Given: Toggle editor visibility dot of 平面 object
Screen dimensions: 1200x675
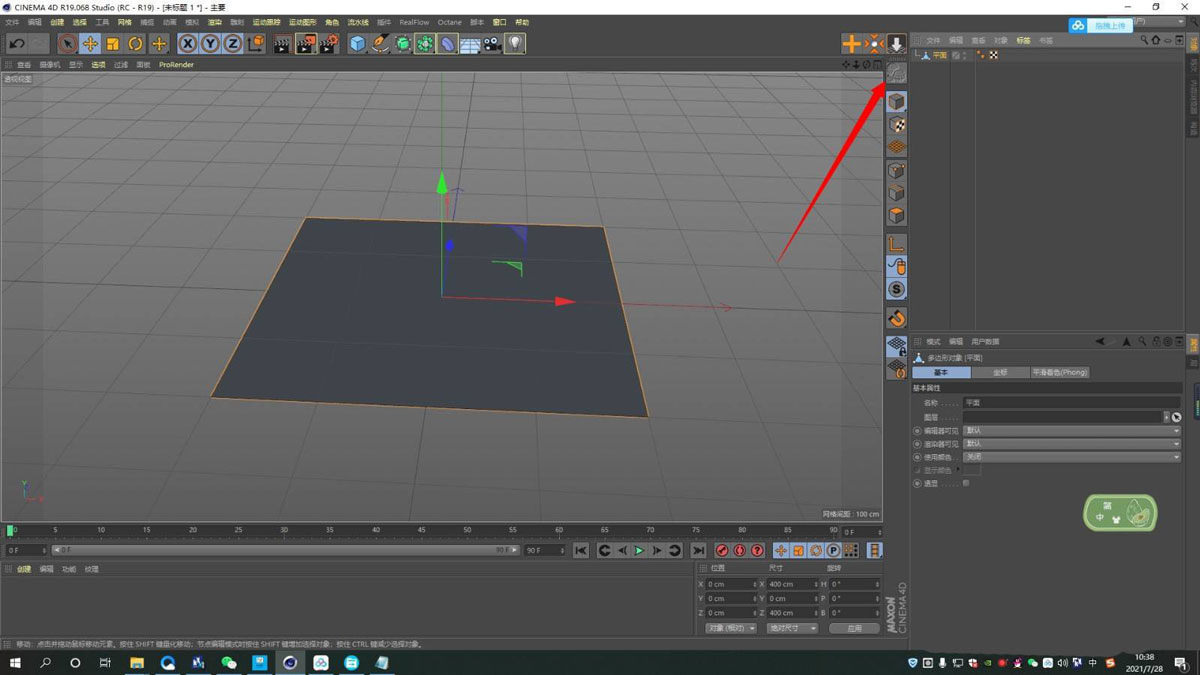Looking at the screenshot, I should click(x=964, y=52).
